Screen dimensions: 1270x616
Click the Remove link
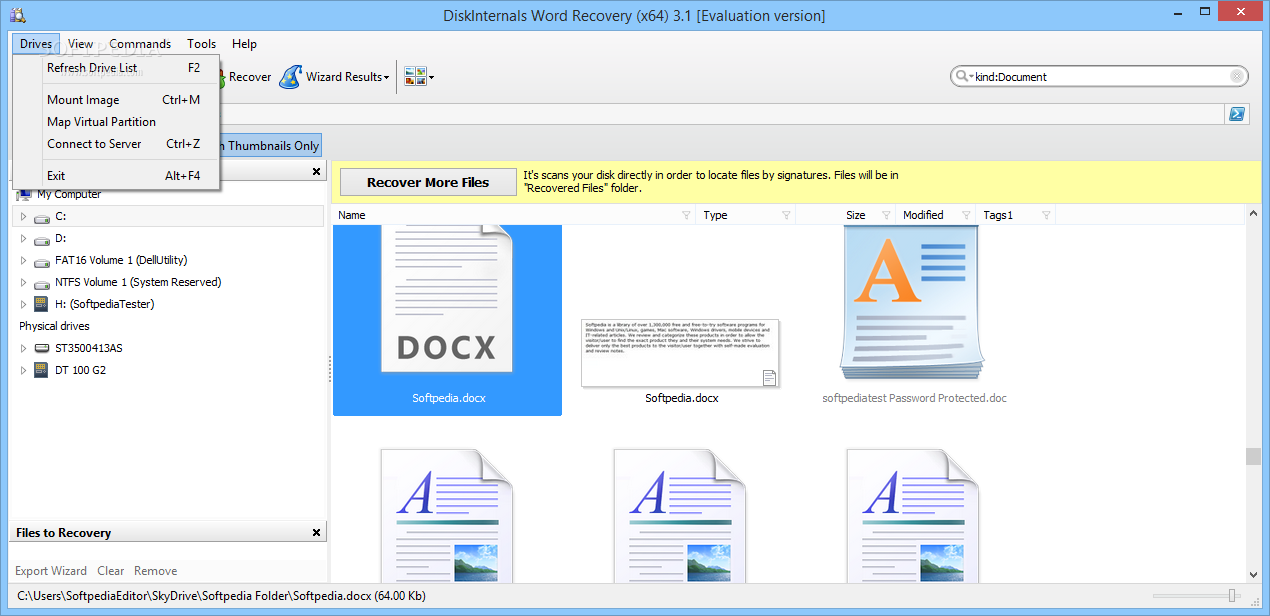click(x=156, y=571)
